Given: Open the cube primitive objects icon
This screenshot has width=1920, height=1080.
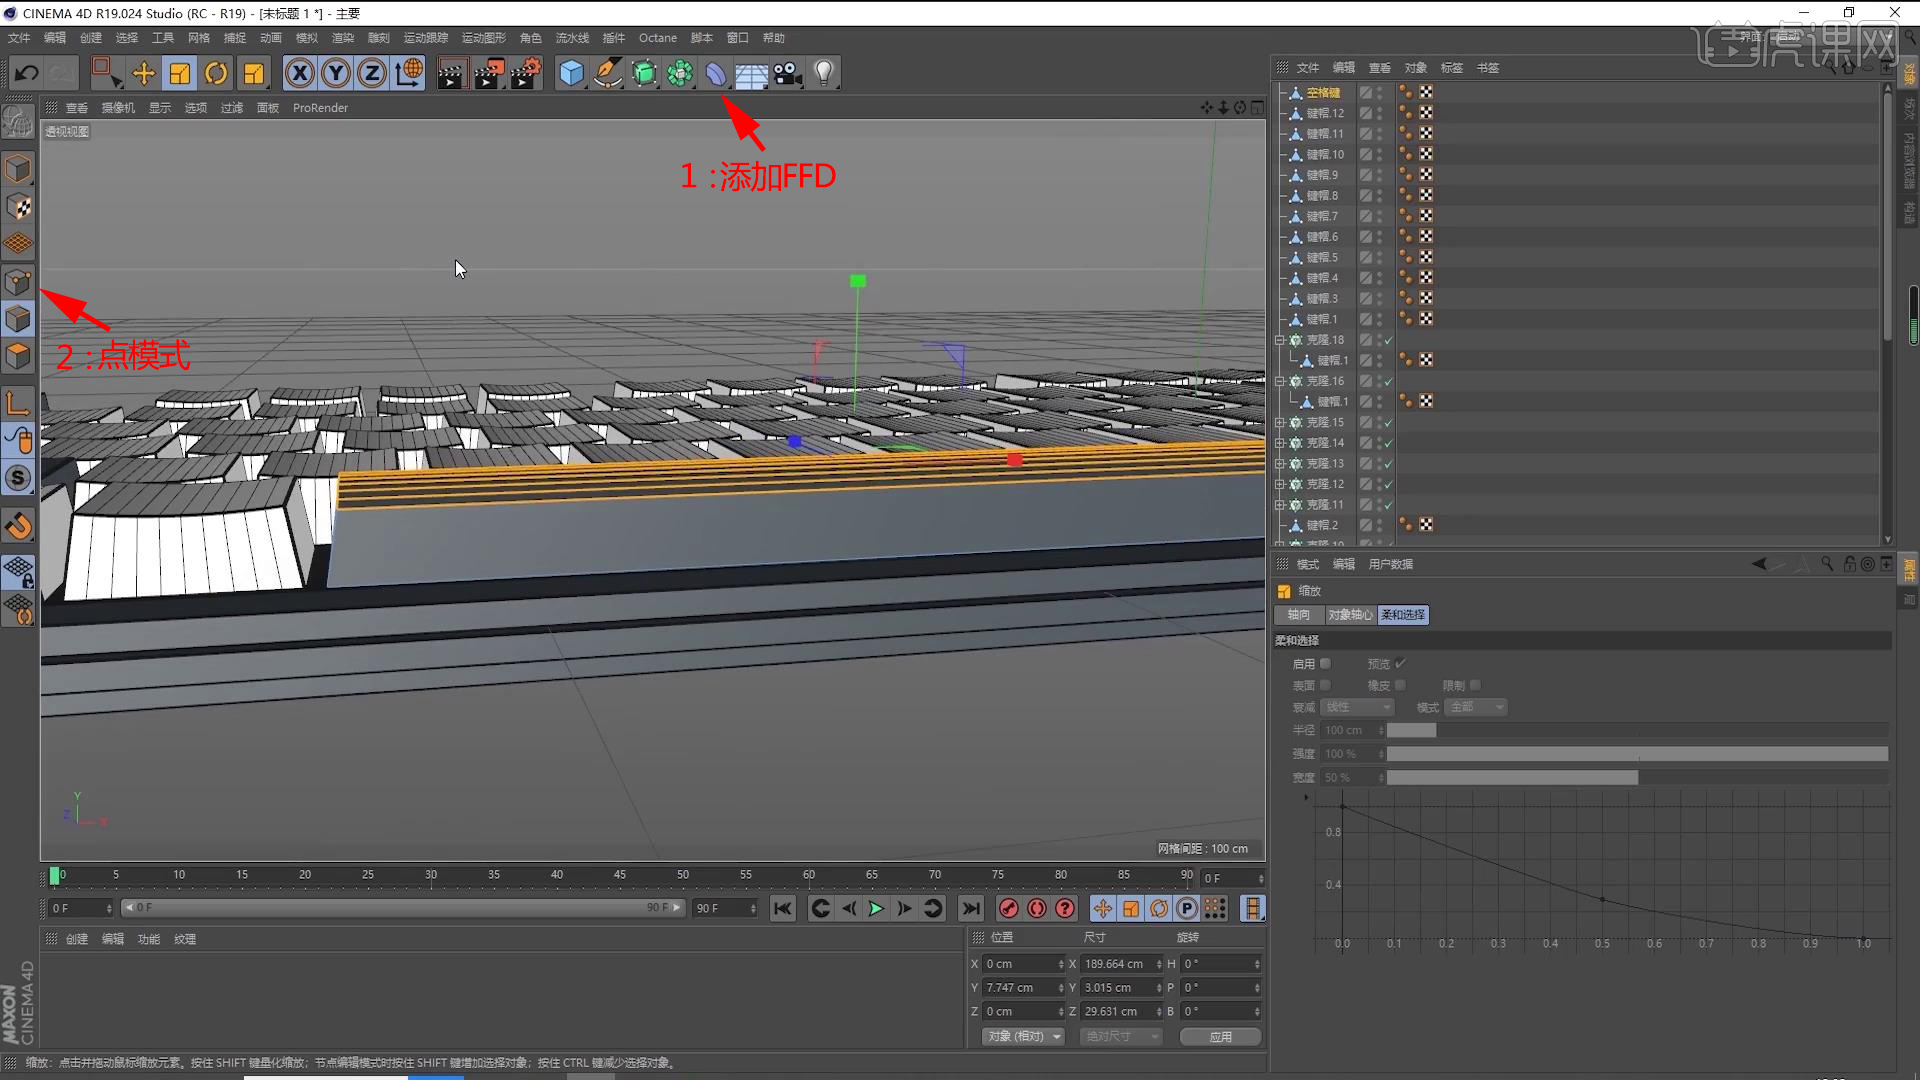Looking at the screenshot, I should click(571, 73).
